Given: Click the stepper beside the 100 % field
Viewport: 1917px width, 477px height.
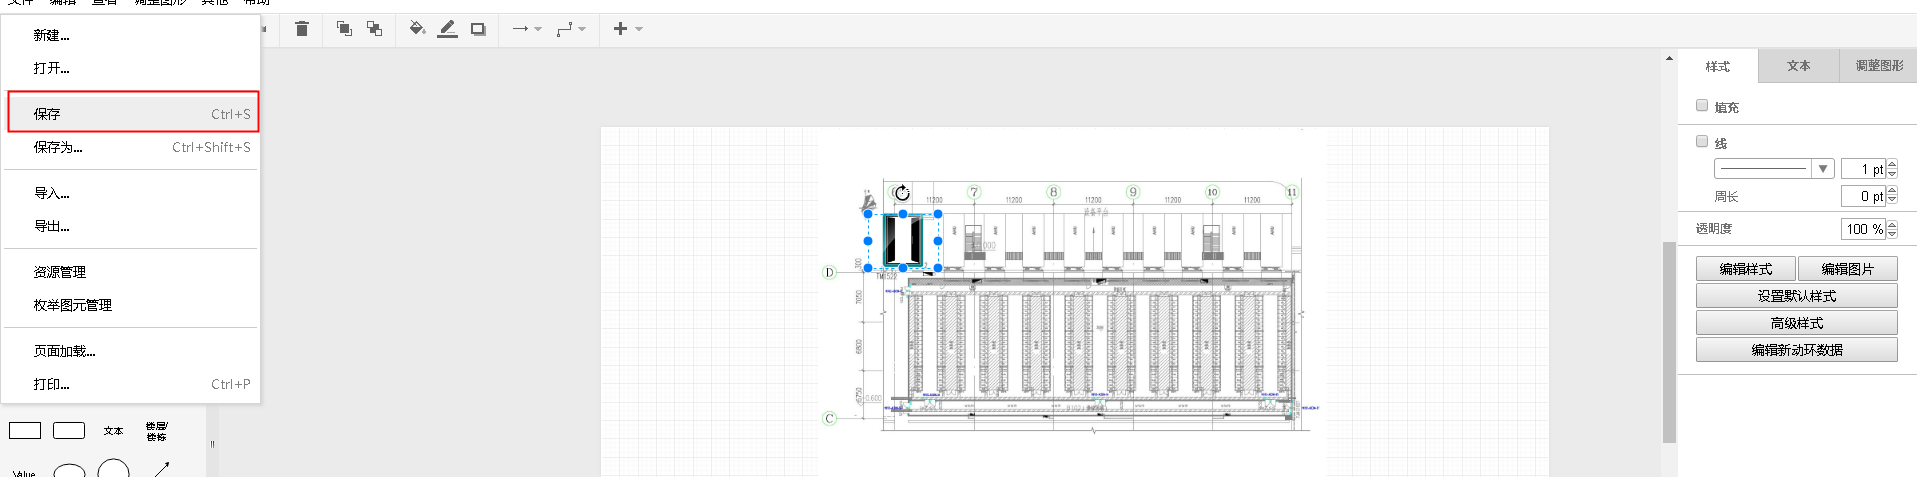Looking at the screenshot, I should click(1892, 229).
